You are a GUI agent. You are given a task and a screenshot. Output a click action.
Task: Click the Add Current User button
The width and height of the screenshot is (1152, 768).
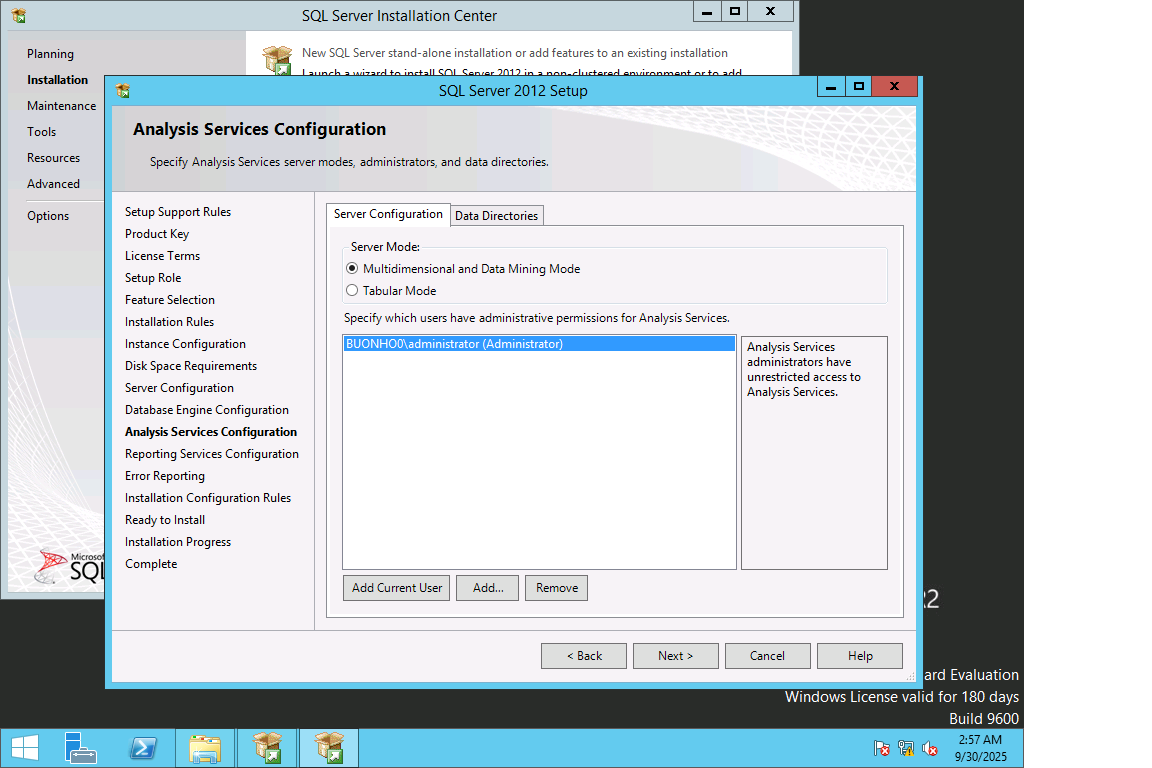pos(397,588)
